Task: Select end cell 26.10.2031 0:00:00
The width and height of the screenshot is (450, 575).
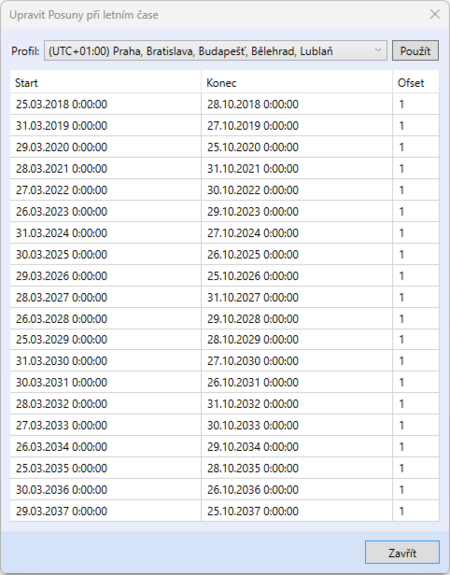Action: pos(297,382)
